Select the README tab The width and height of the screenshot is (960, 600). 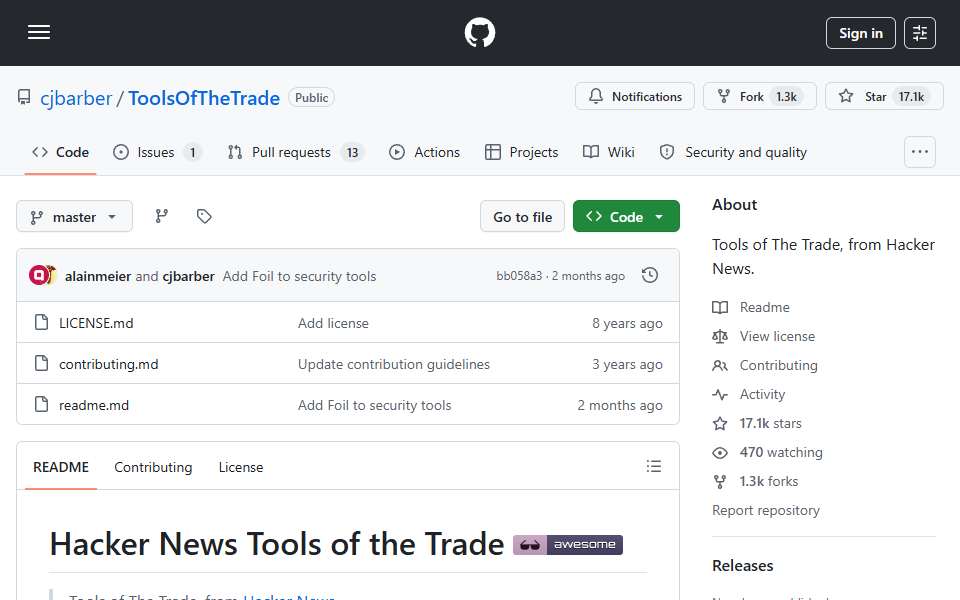(61, 467)
